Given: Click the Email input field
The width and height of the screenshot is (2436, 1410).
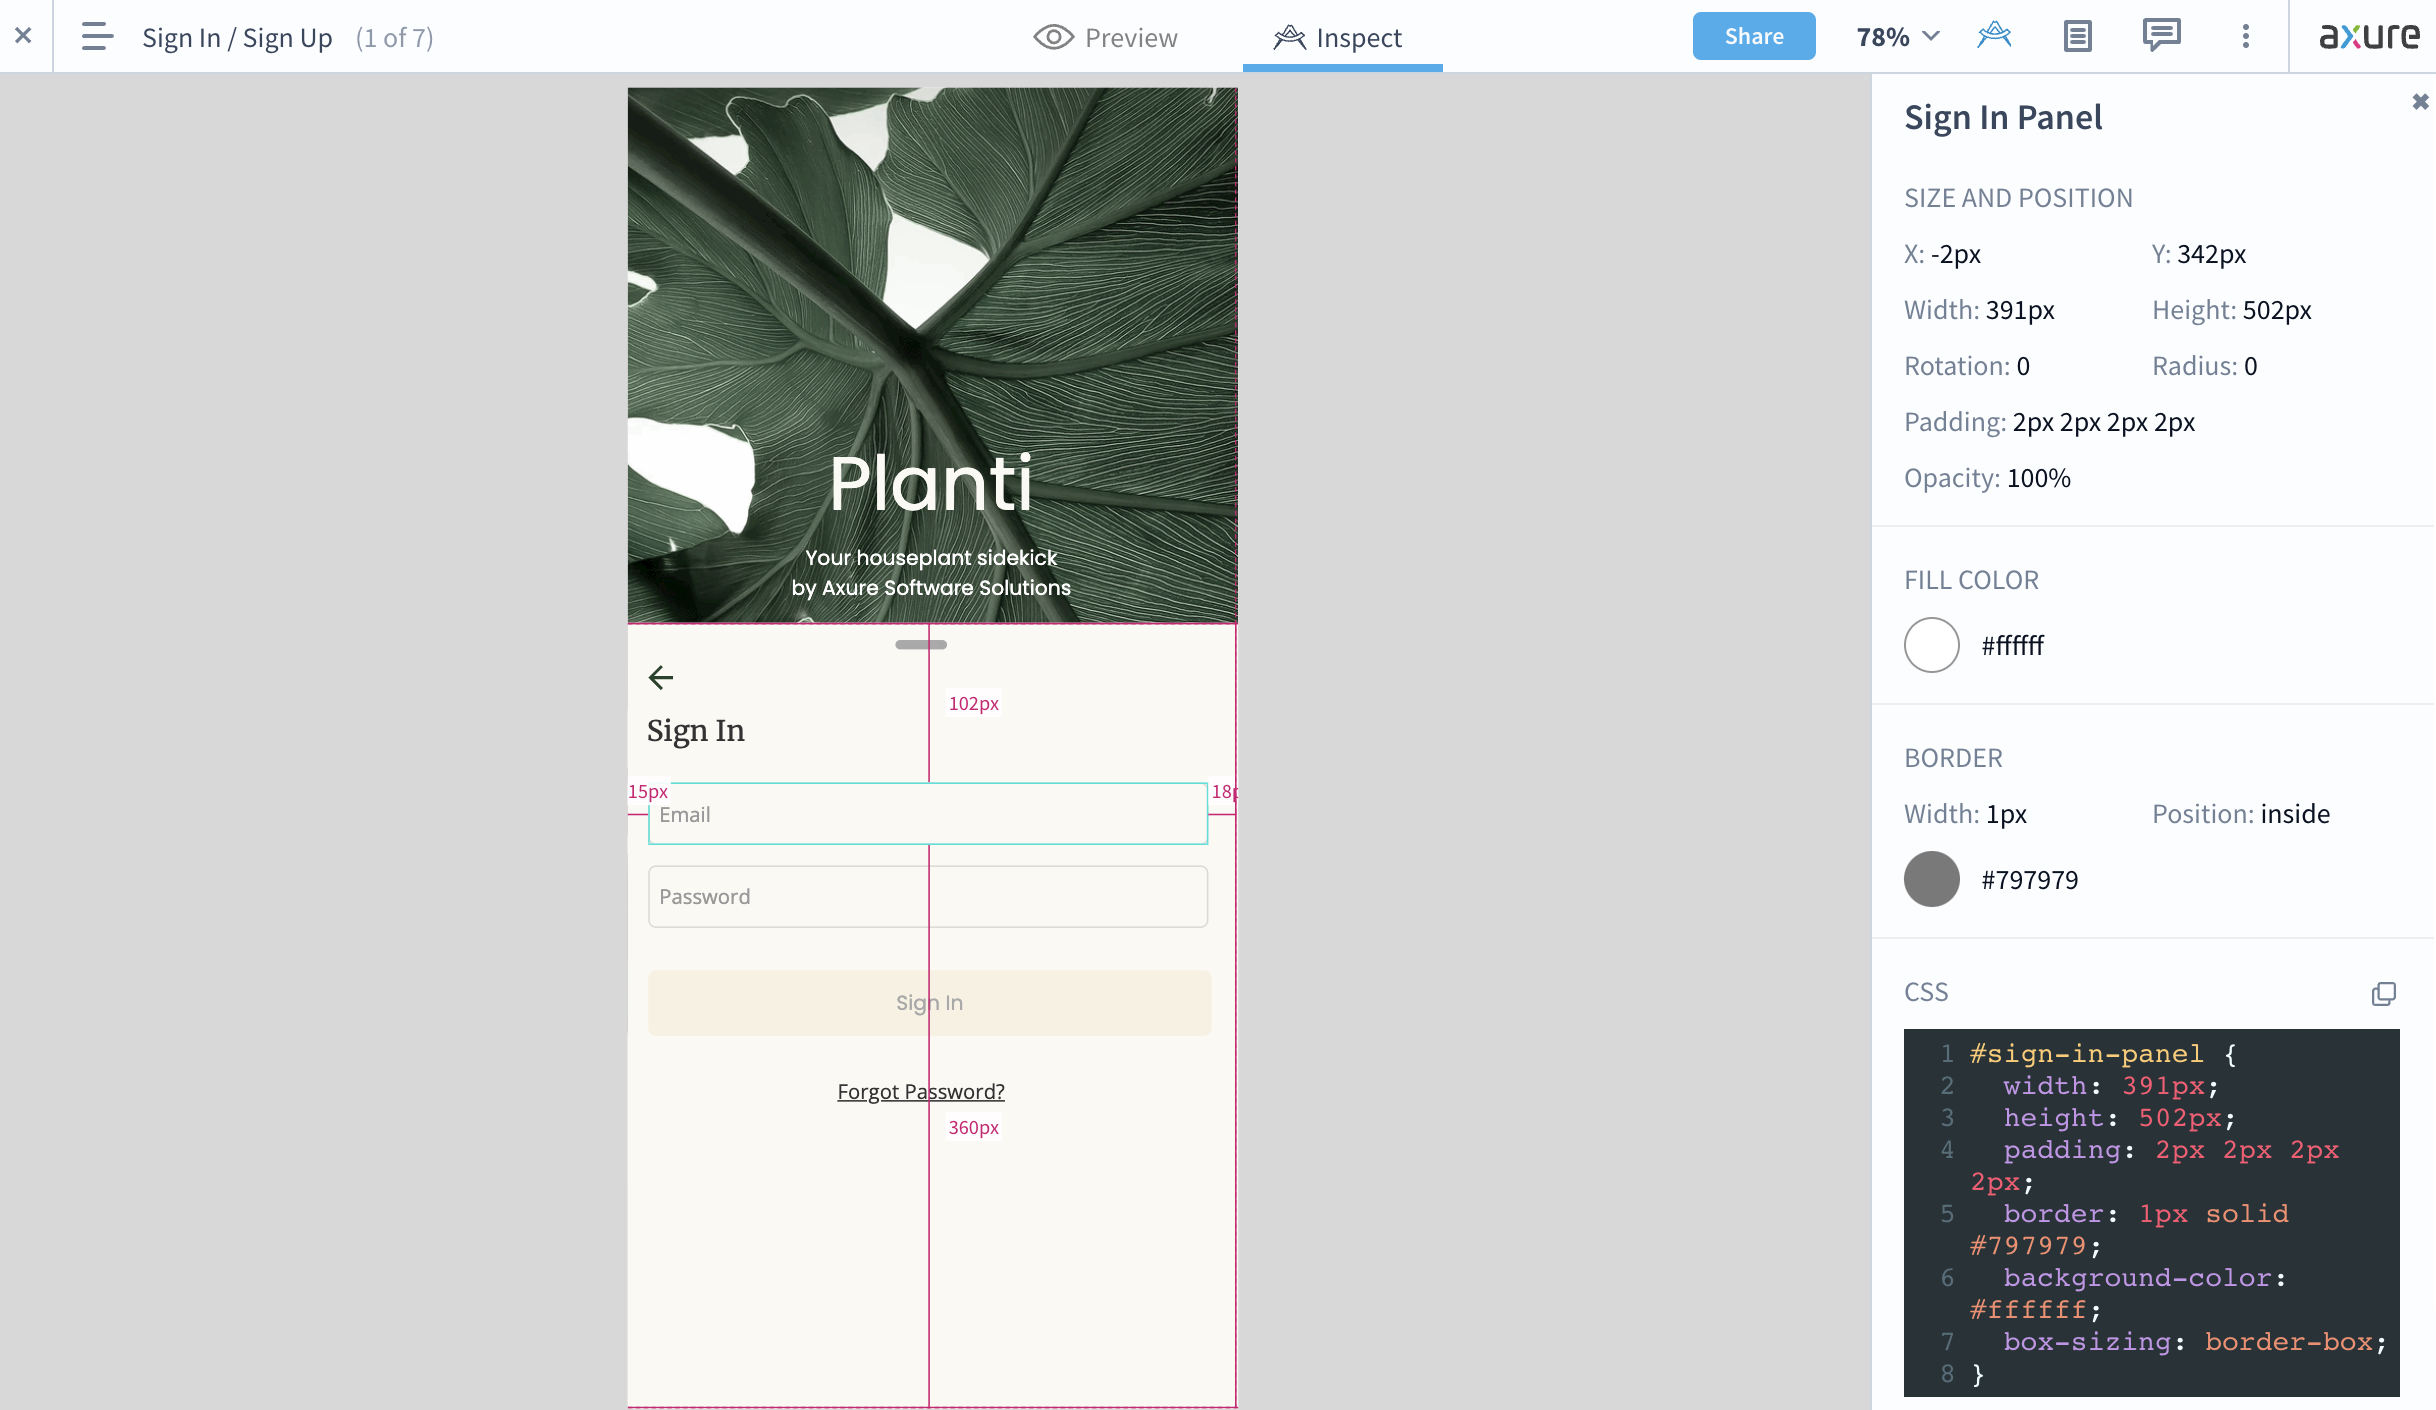Looking at the screenshot, I should 928,814.
